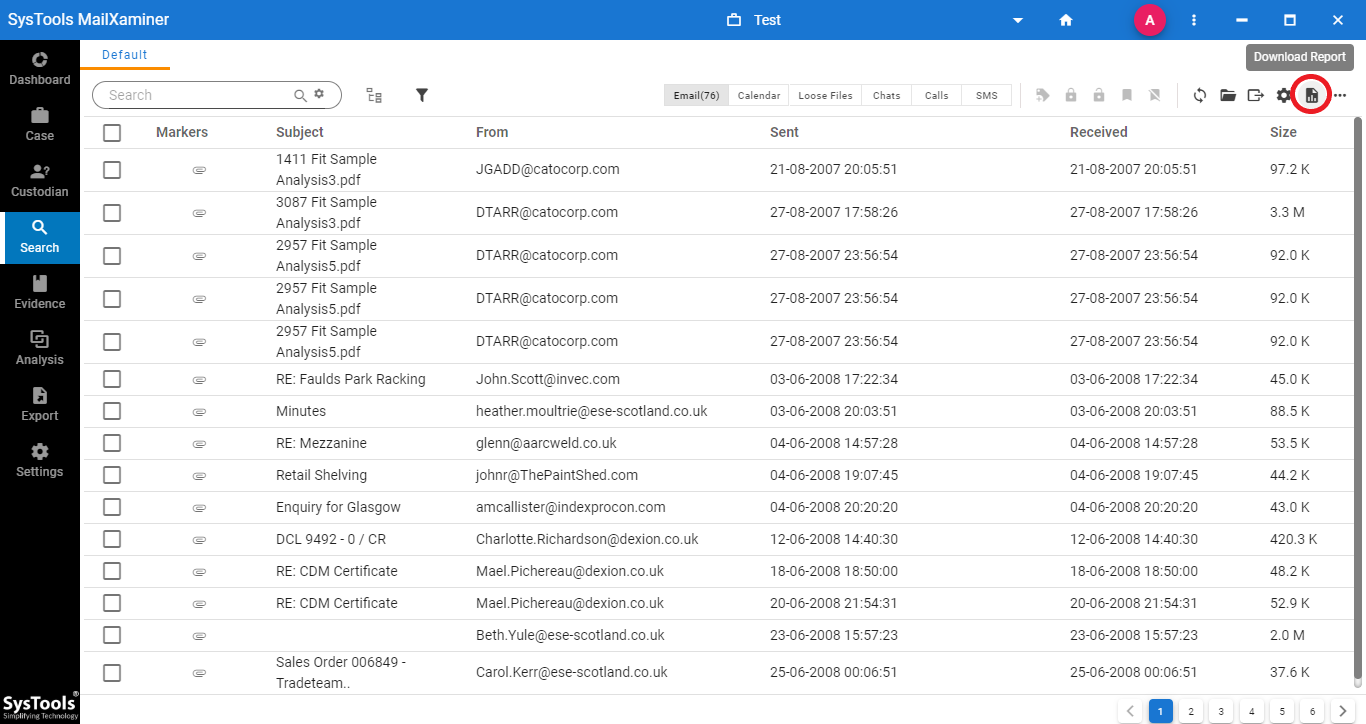
Task: Sort by the Received column header
Action: click(1098, 132)
